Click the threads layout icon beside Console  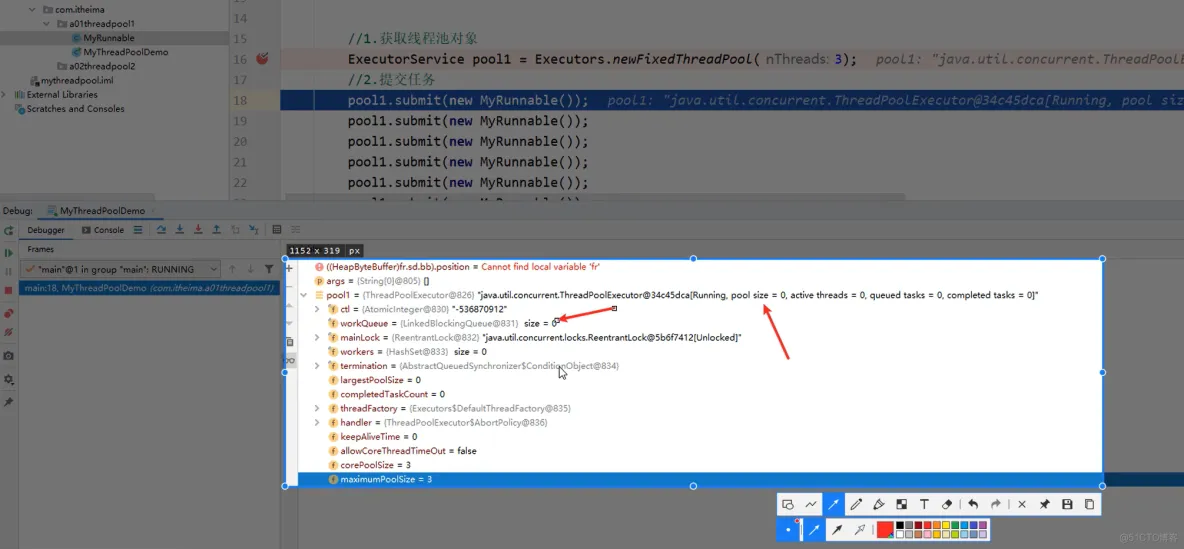point(138,230)
